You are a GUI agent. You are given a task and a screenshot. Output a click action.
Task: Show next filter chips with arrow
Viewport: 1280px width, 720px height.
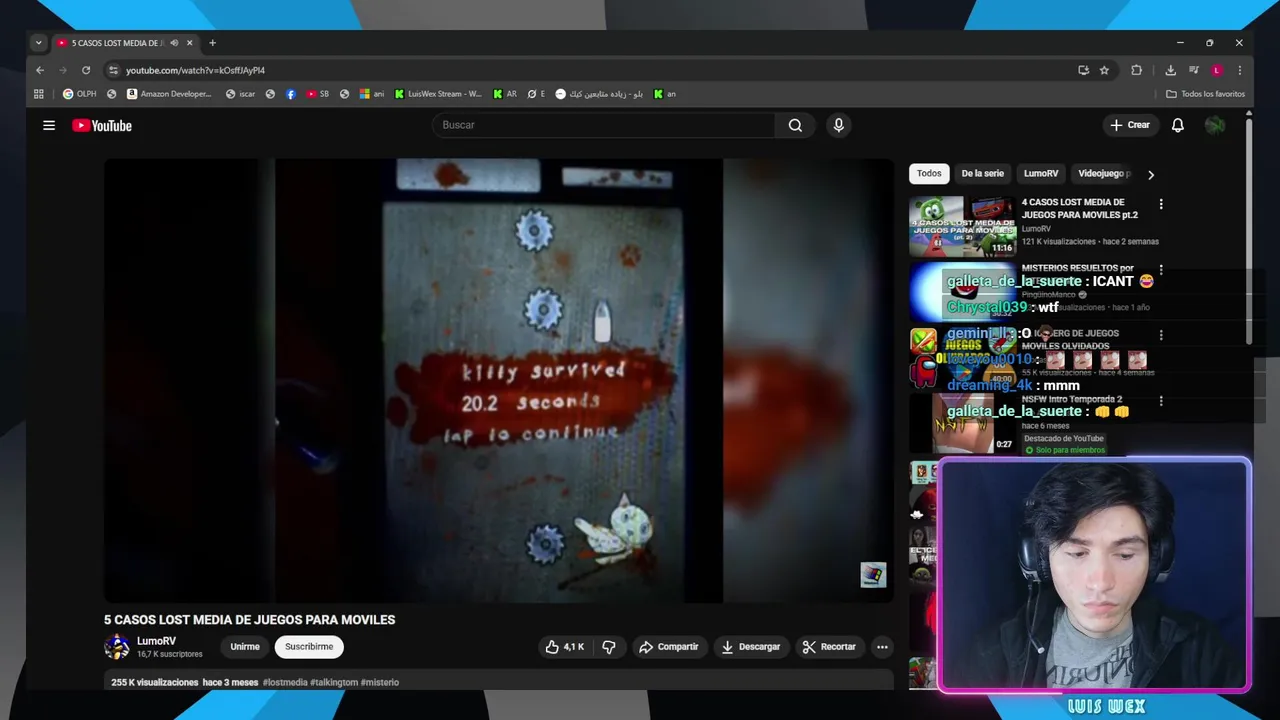tap(1151, 174)
